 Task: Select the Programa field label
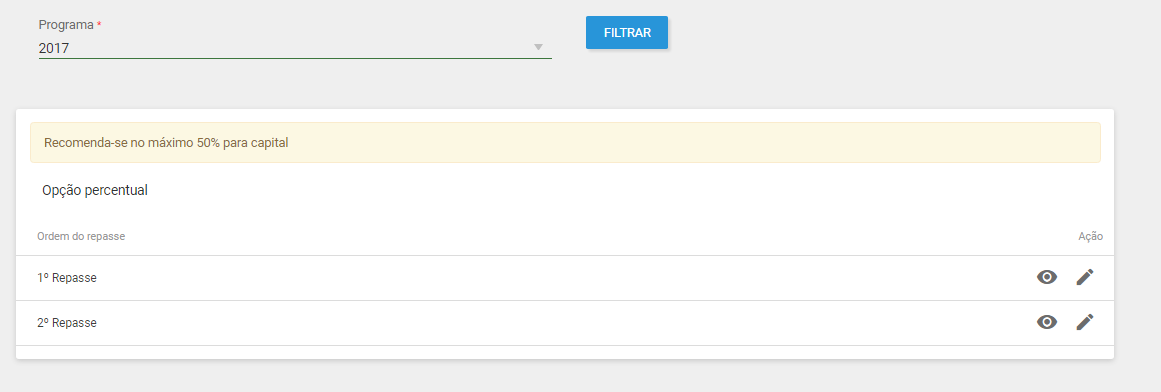coord(66,24)
